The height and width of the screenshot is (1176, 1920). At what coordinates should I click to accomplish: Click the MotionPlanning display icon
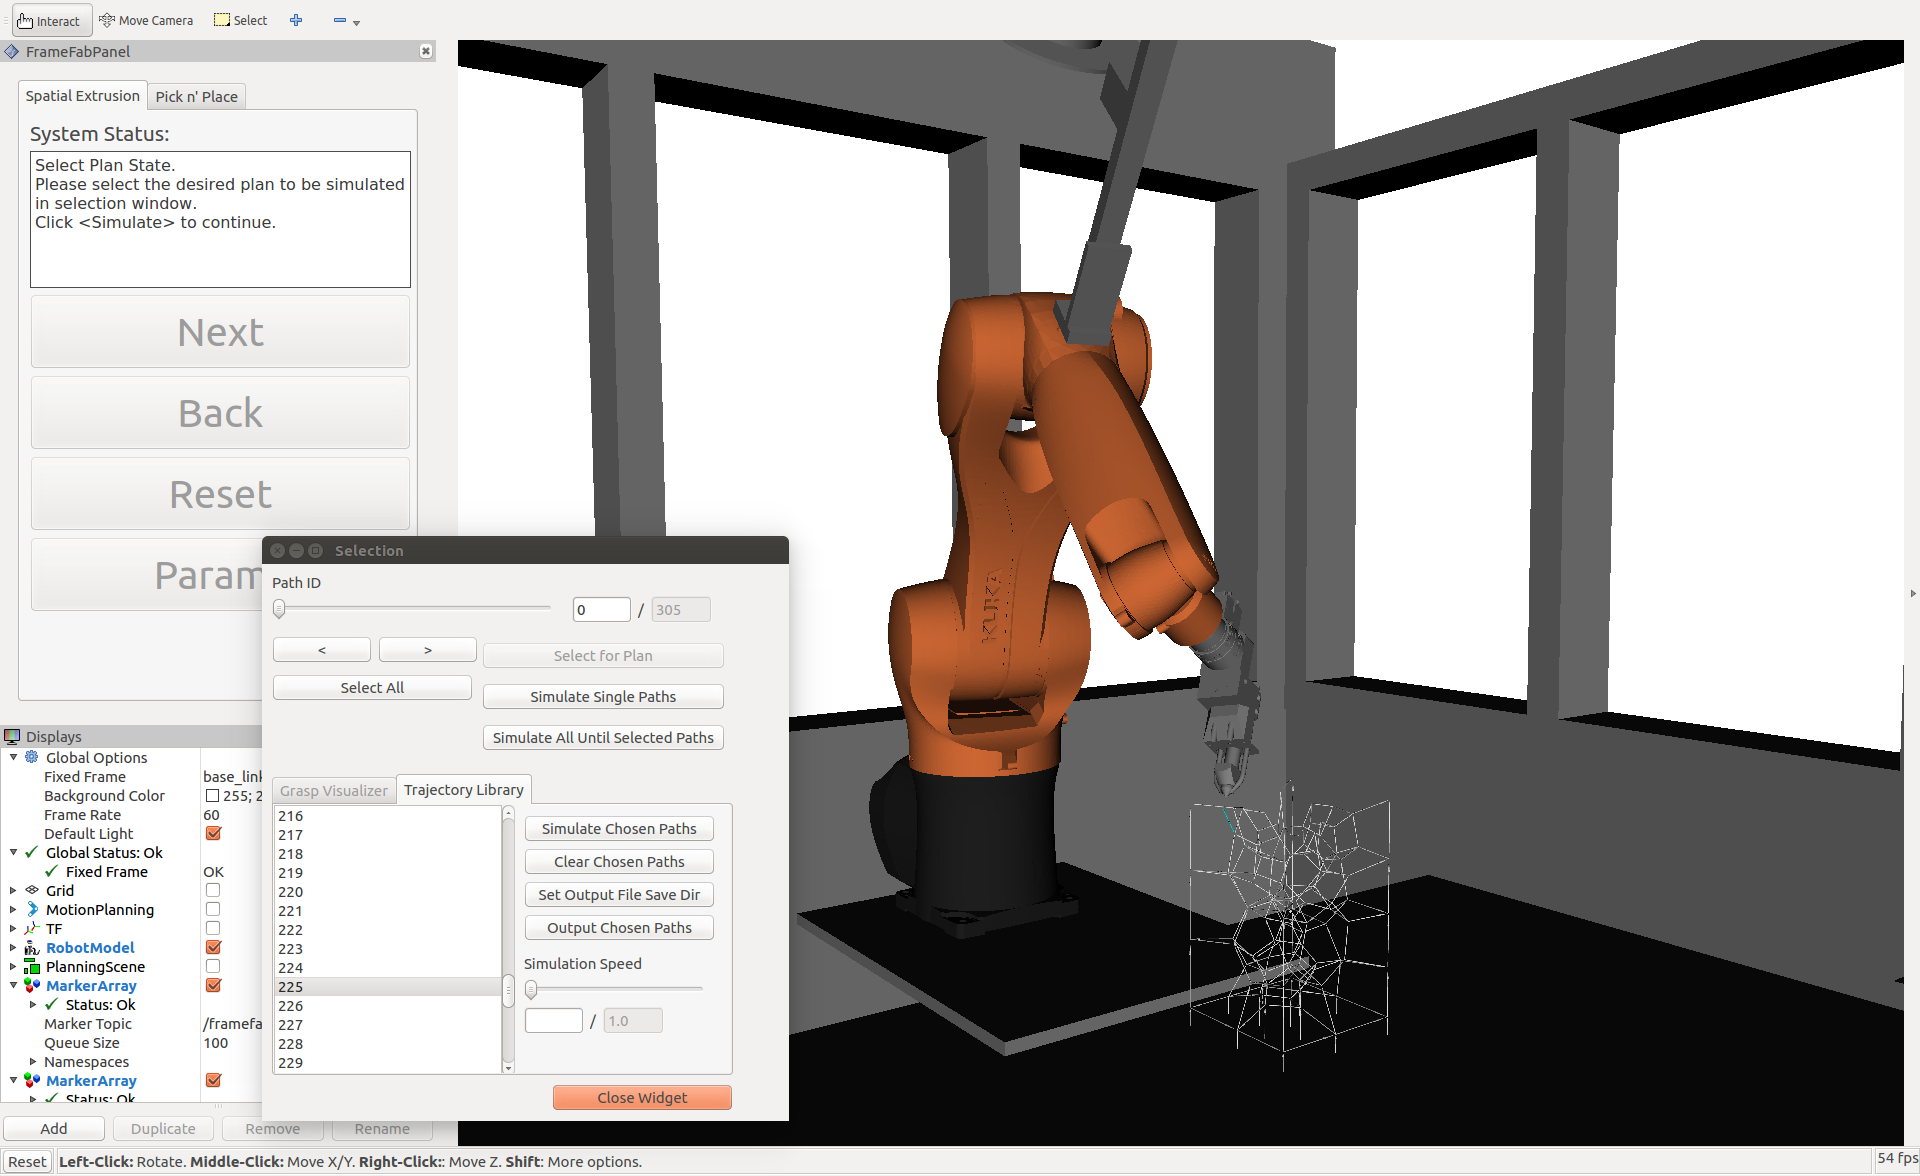[32, 909]
